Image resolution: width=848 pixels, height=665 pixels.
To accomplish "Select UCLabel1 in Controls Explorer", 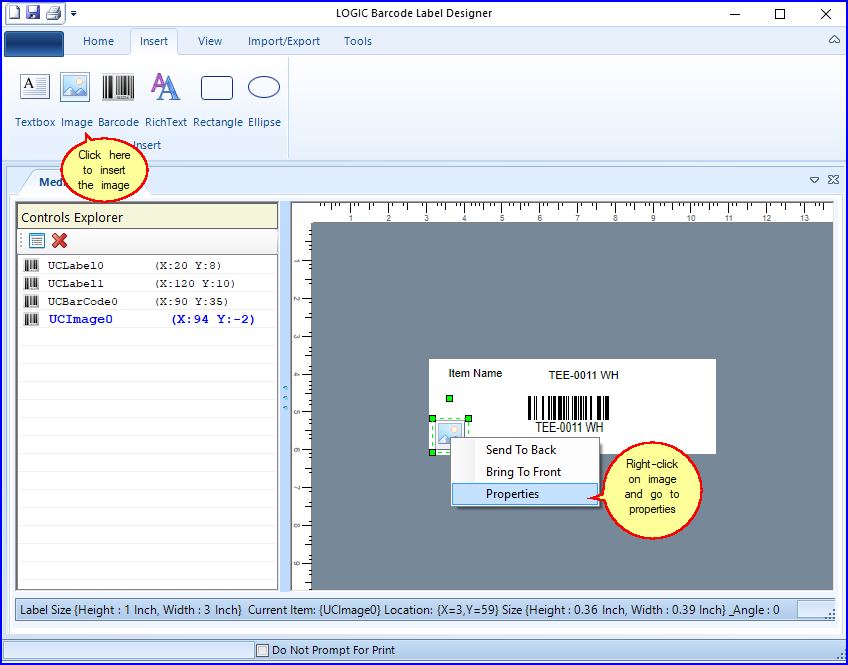I will pyautogui.click(x=147, y=283).
